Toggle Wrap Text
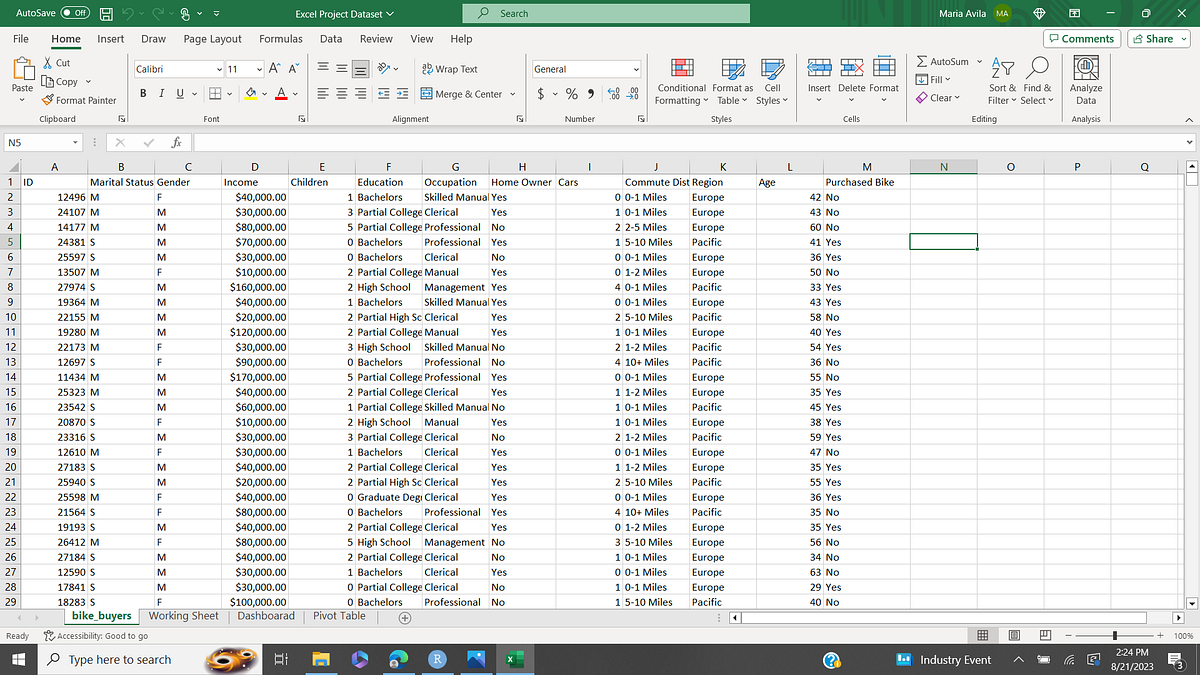This screenshot has height=675, width=1200. click(450, 69)
